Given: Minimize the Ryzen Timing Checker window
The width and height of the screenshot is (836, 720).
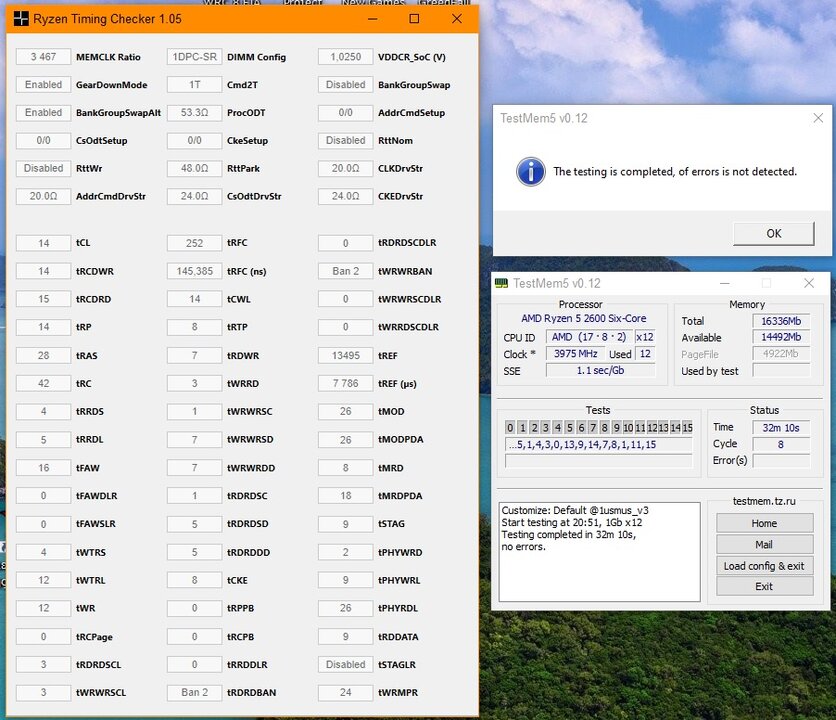Looking at the screenshot, I should point(373,19).
